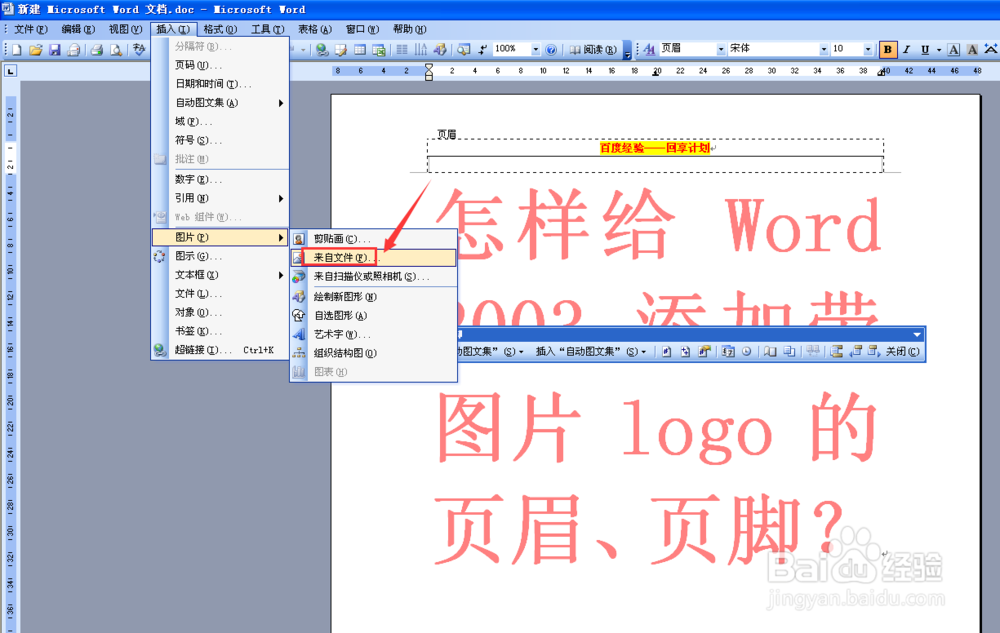Choose 艺术字 to insert WordArt

click(339, 331)
